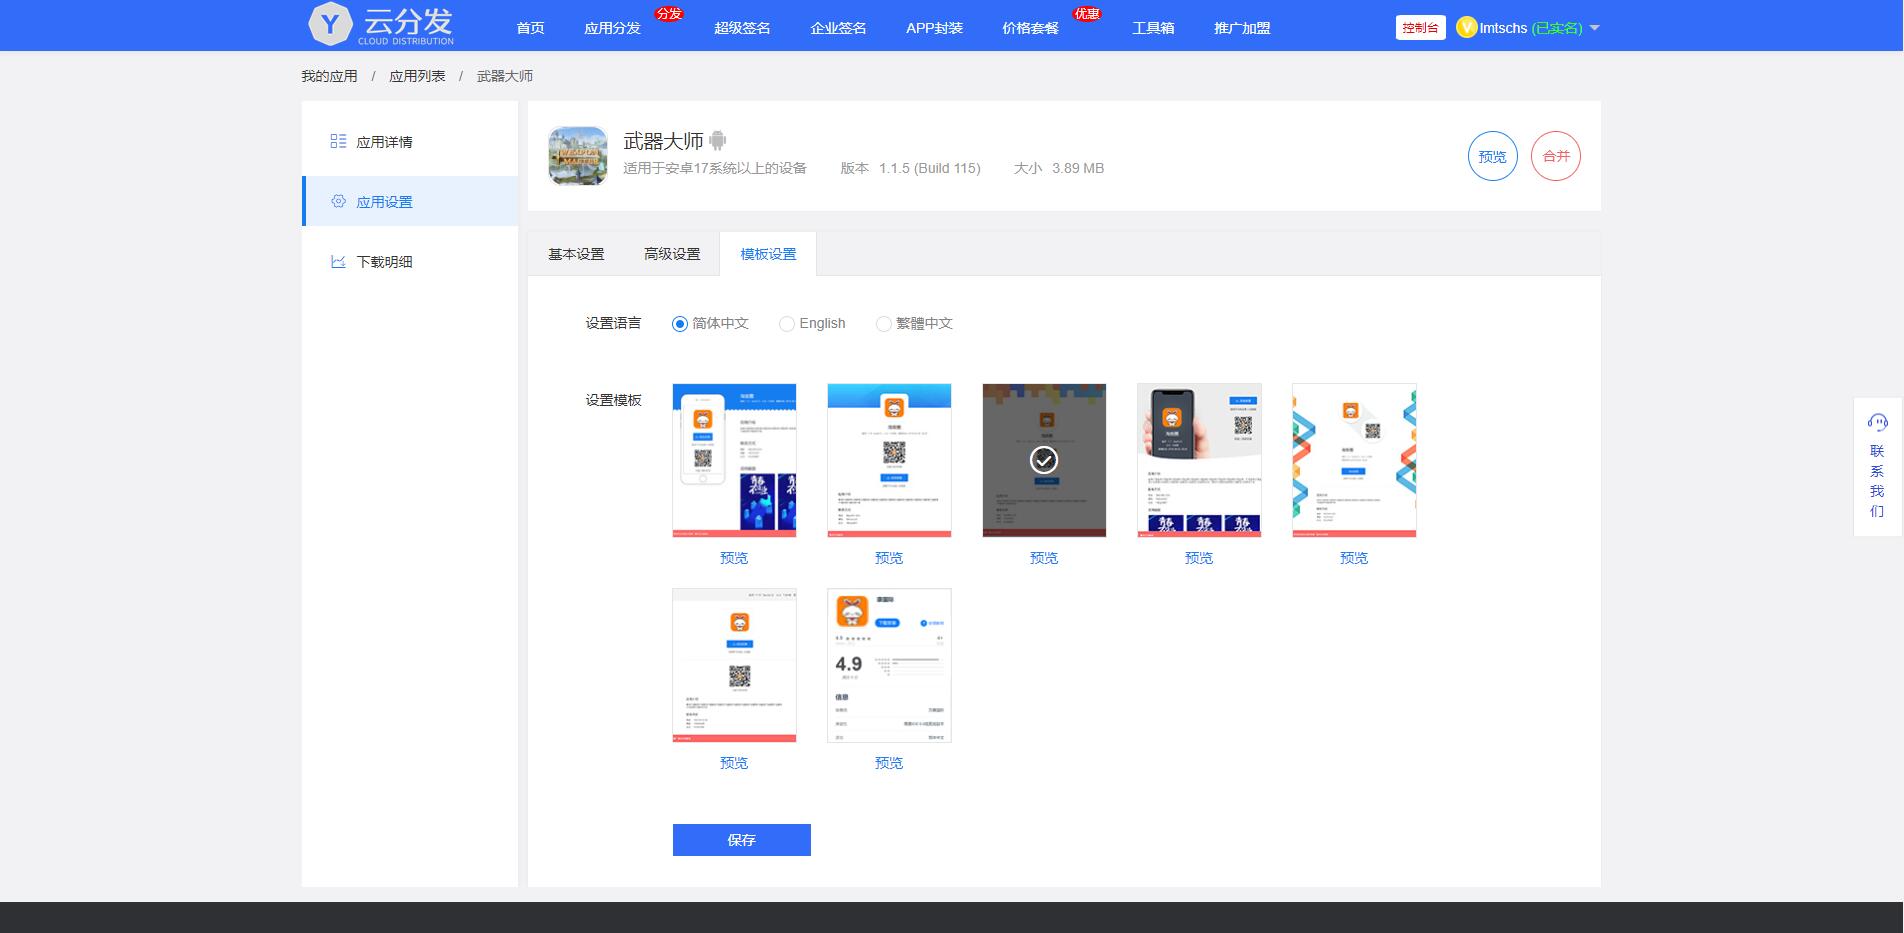The height and width of the screenshot is (933, 1904).
Task: Expand the lmtschs account dropdown arrow
Action: pyautogui.click(x=1595, y=28)
